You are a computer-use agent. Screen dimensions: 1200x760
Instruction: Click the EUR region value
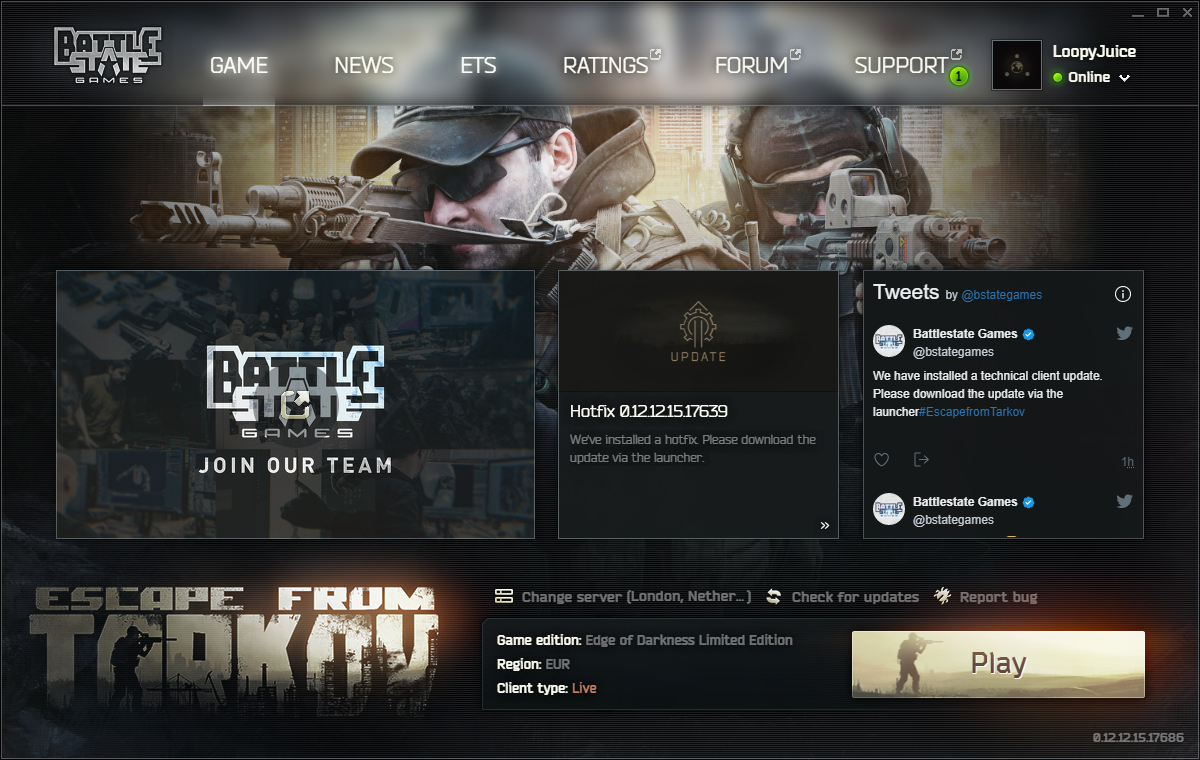(558, 664)
